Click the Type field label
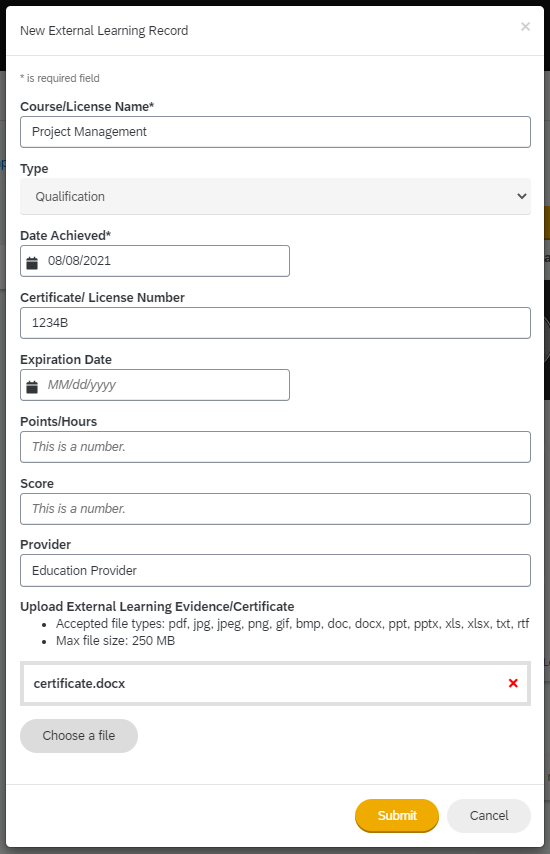The image size is (550, 854). (34, 169)
